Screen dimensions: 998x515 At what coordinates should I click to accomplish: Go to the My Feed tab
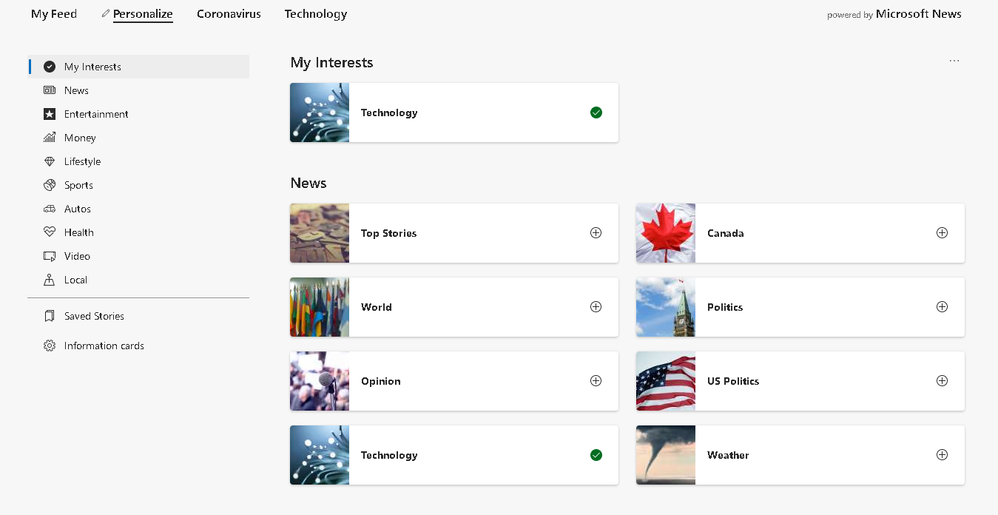pyautogui.click(x=54, y=14)
